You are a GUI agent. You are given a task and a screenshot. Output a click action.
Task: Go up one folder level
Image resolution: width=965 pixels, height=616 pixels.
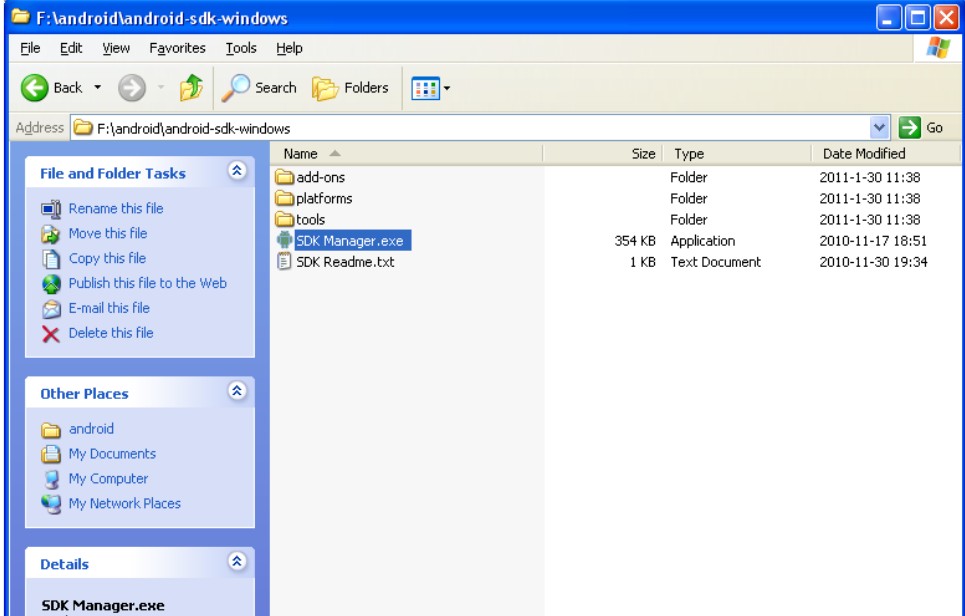[191, 88]
